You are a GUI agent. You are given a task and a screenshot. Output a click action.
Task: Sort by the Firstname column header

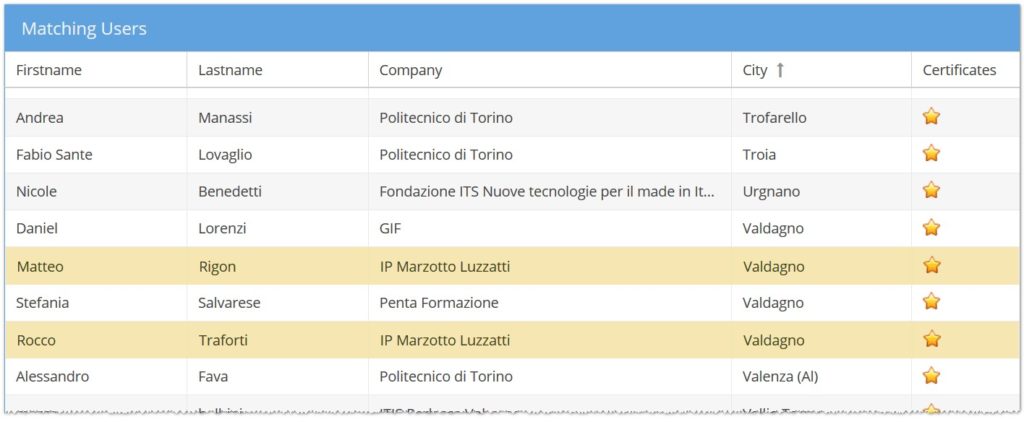click(x=49, y=70)
